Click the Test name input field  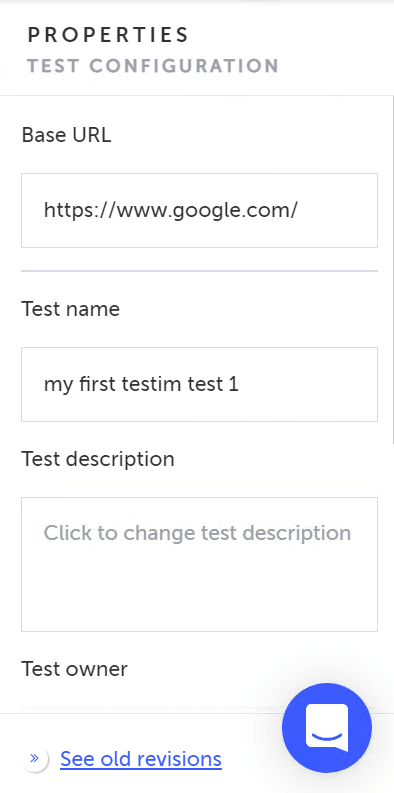pos(199,384)
